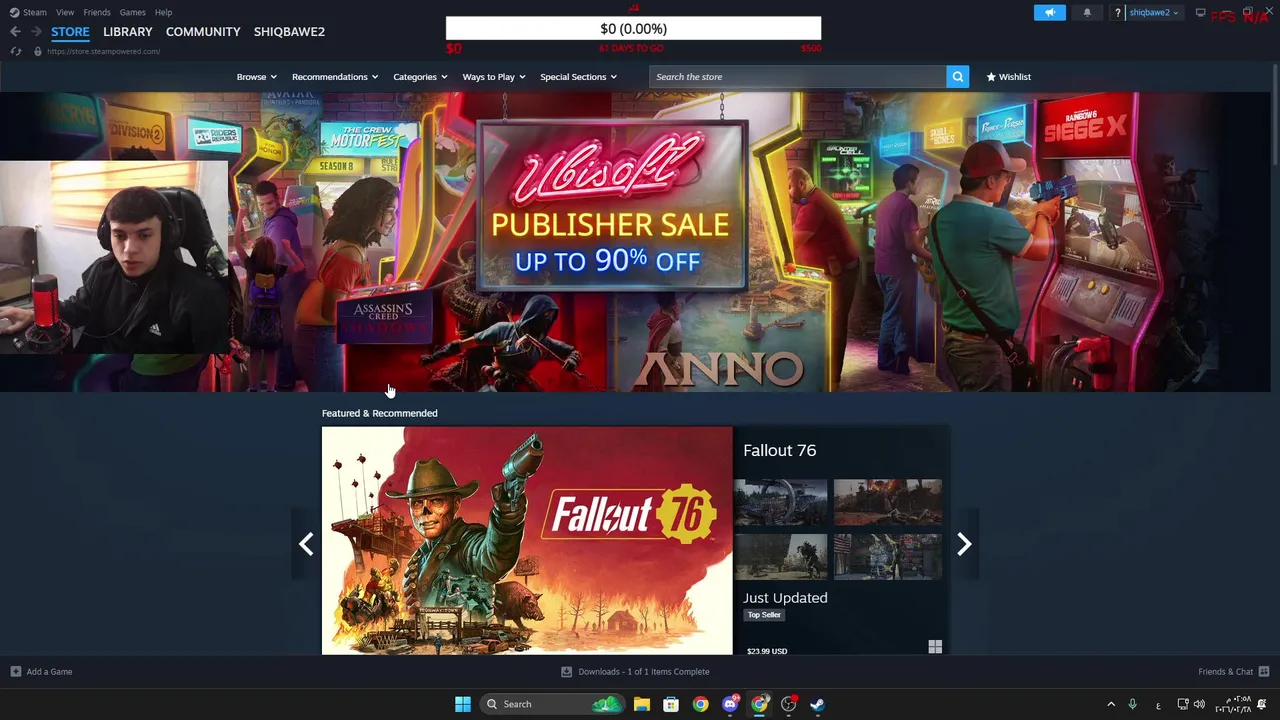Show the previous featured game
This screenshot has height=720, width=1280.
click(x=306, y=544)
